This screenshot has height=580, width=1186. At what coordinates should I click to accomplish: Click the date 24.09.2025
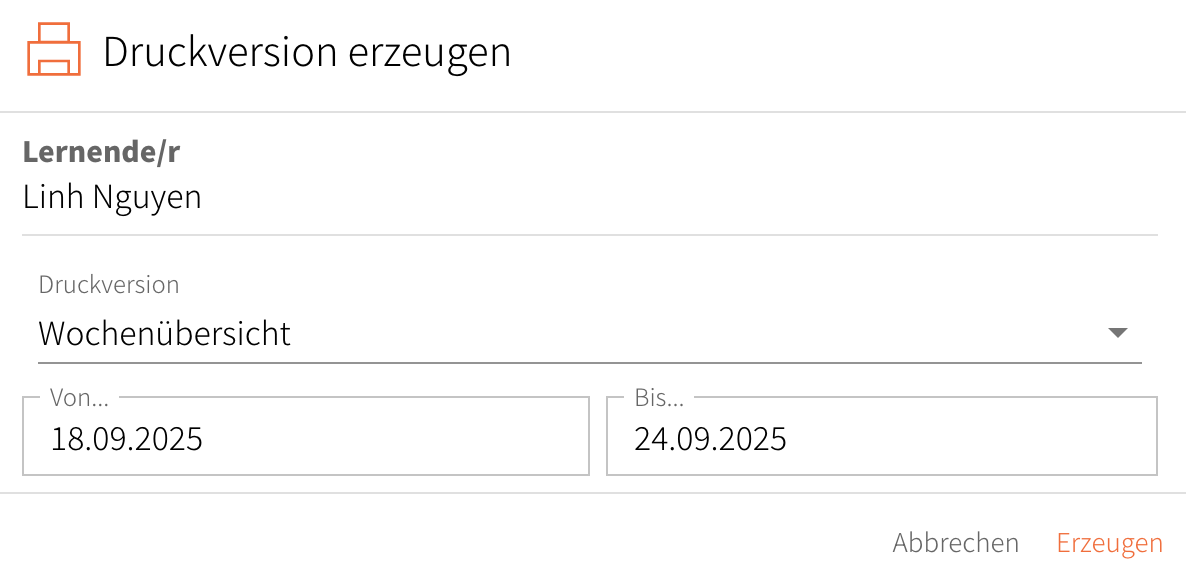tap(710, 438)
